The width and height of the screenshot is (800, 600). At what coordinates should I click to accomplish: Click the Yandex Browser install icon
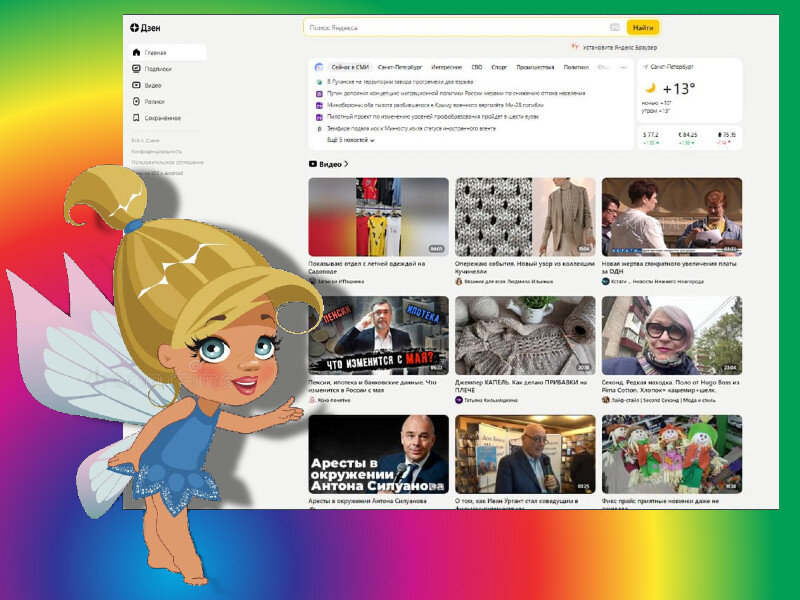pos(575,47)
